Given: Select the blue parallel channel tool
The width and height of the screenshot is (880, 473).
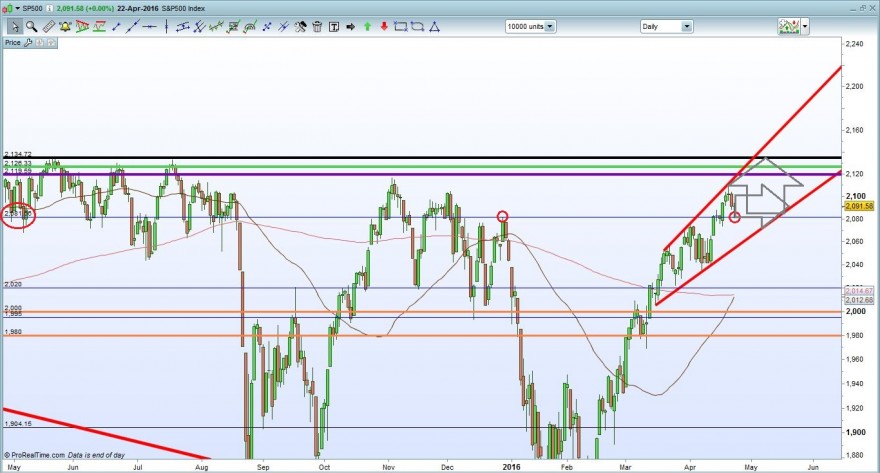Looking at the screenshot, I should (182, 26).
